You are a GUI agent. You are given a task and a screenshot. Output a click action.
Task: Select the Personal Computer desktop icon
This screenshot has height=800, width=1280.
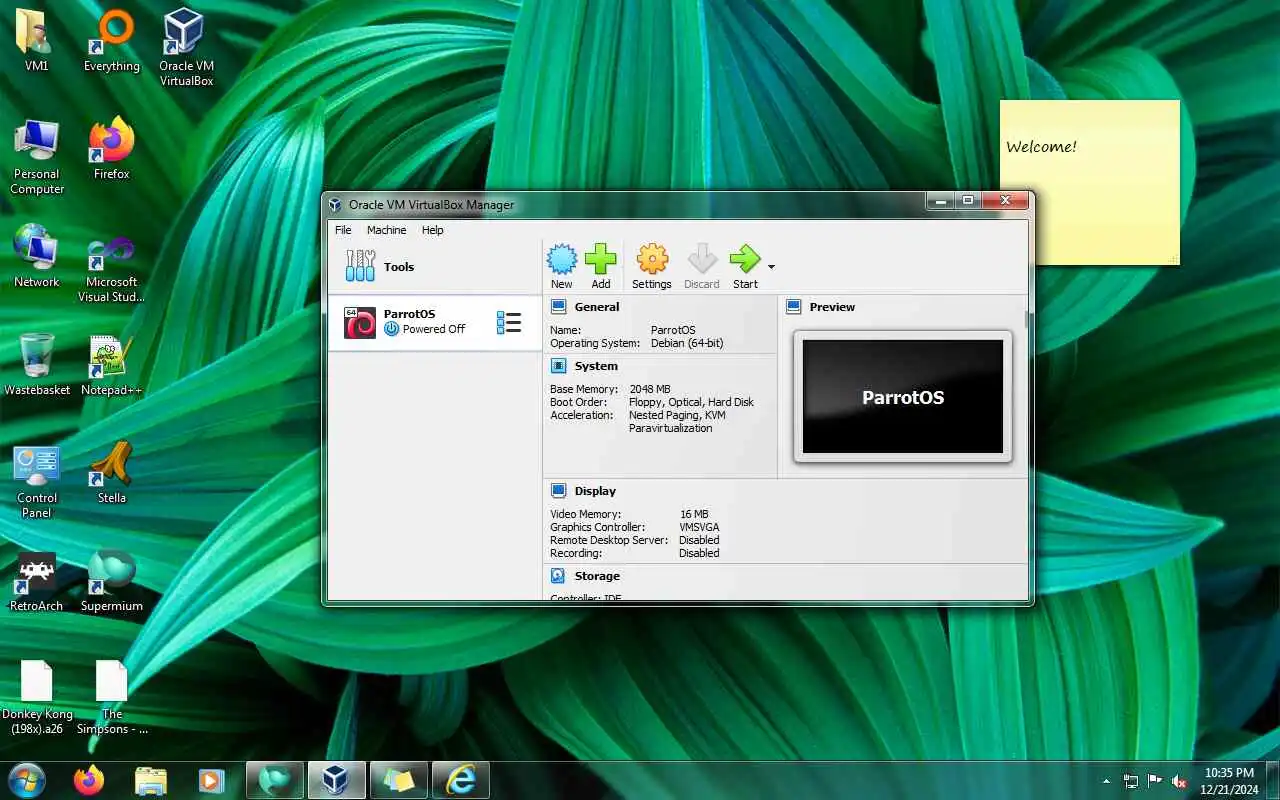pyautogui.click(x=37, y=156)
